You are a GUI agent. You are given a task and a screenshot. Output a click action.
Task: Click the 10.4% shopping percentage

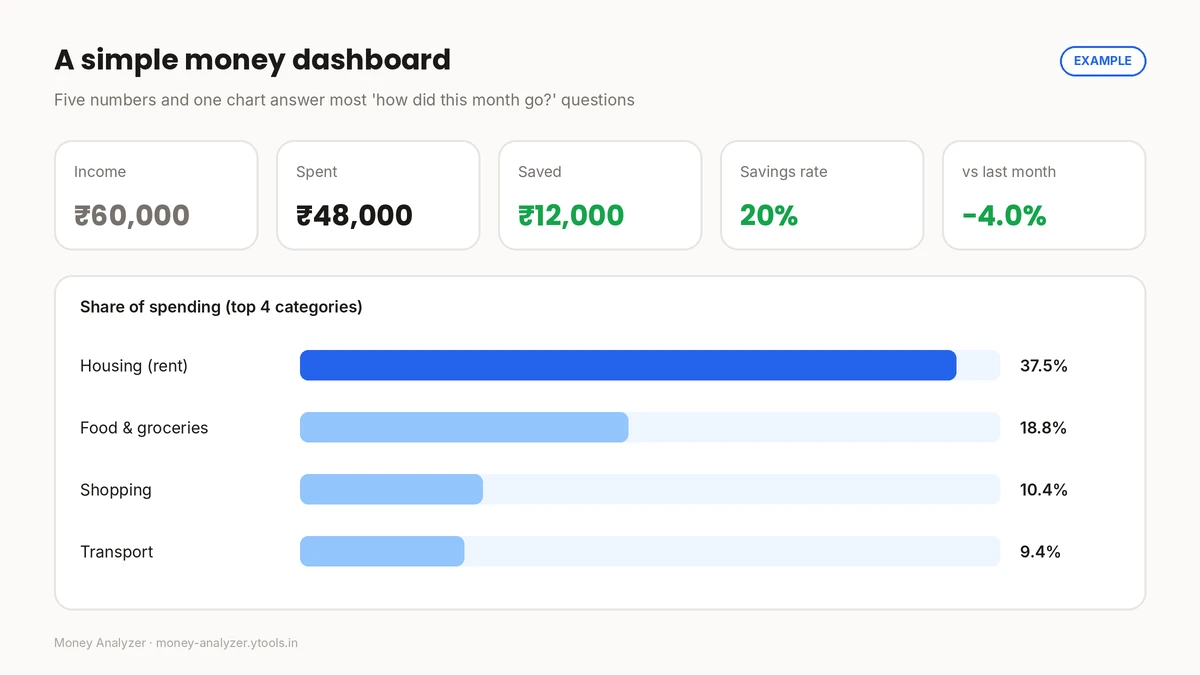click(1044, 490)
